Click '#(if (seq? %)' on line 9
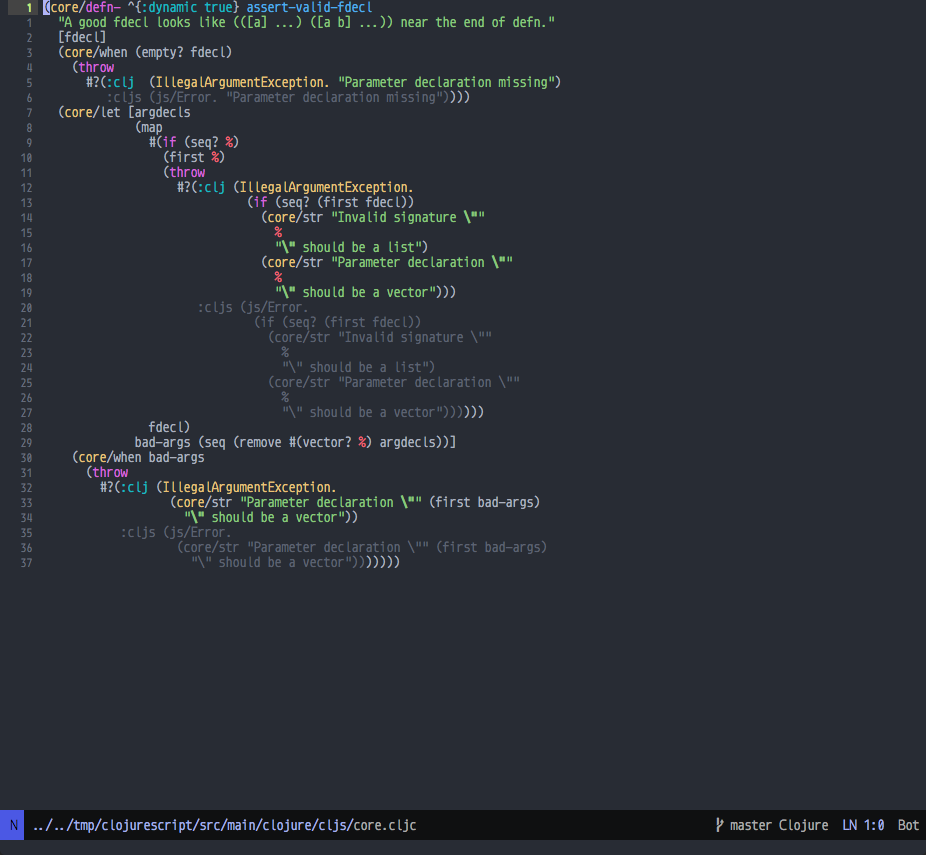The image size is (926, 855). [x=194, y=142]
